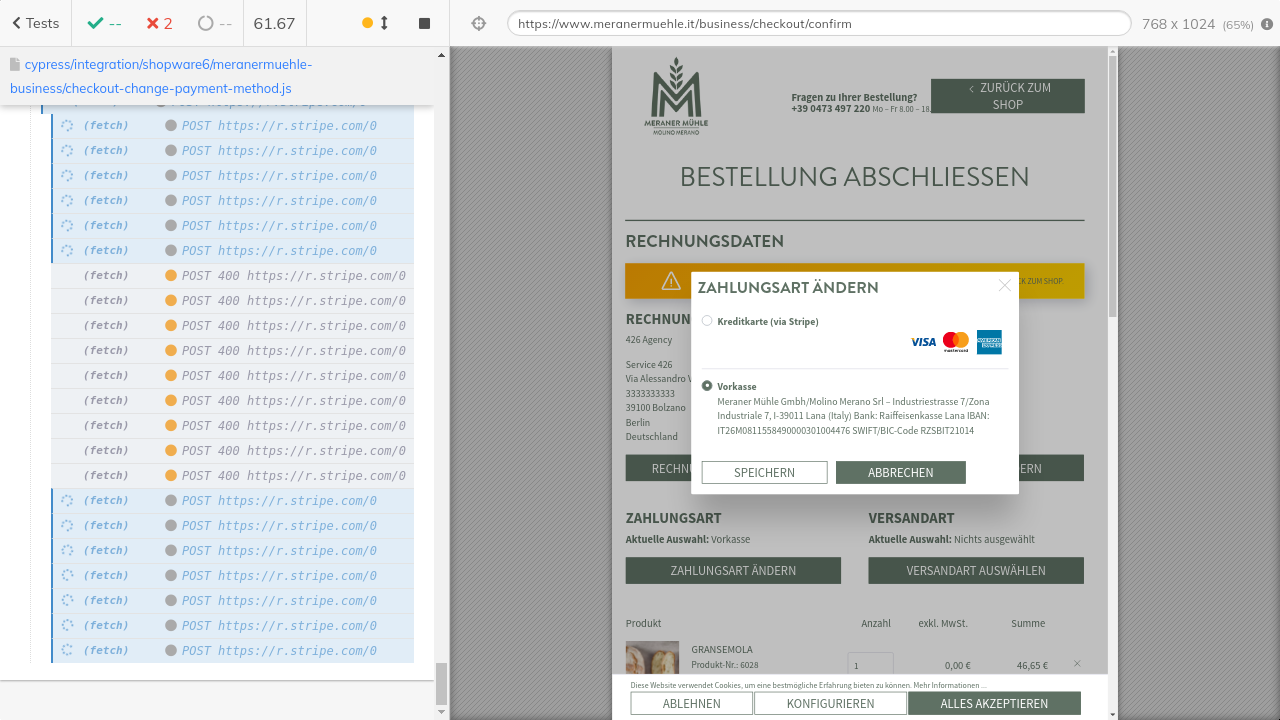1280x720 pixels.
Task: Click the stop test run icon
Action: pyautogui.click(x=424, y=23)
